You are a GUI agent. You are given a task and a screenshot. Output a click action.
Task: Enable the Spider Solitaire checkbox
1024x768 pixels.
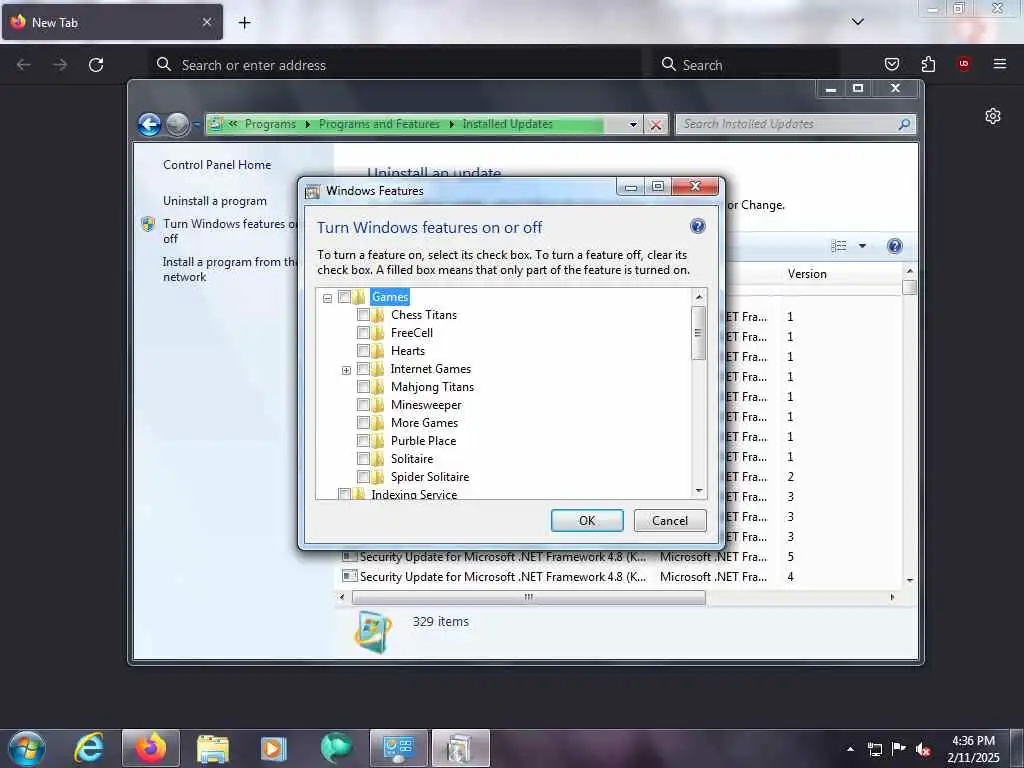click(x=363, y=477)
